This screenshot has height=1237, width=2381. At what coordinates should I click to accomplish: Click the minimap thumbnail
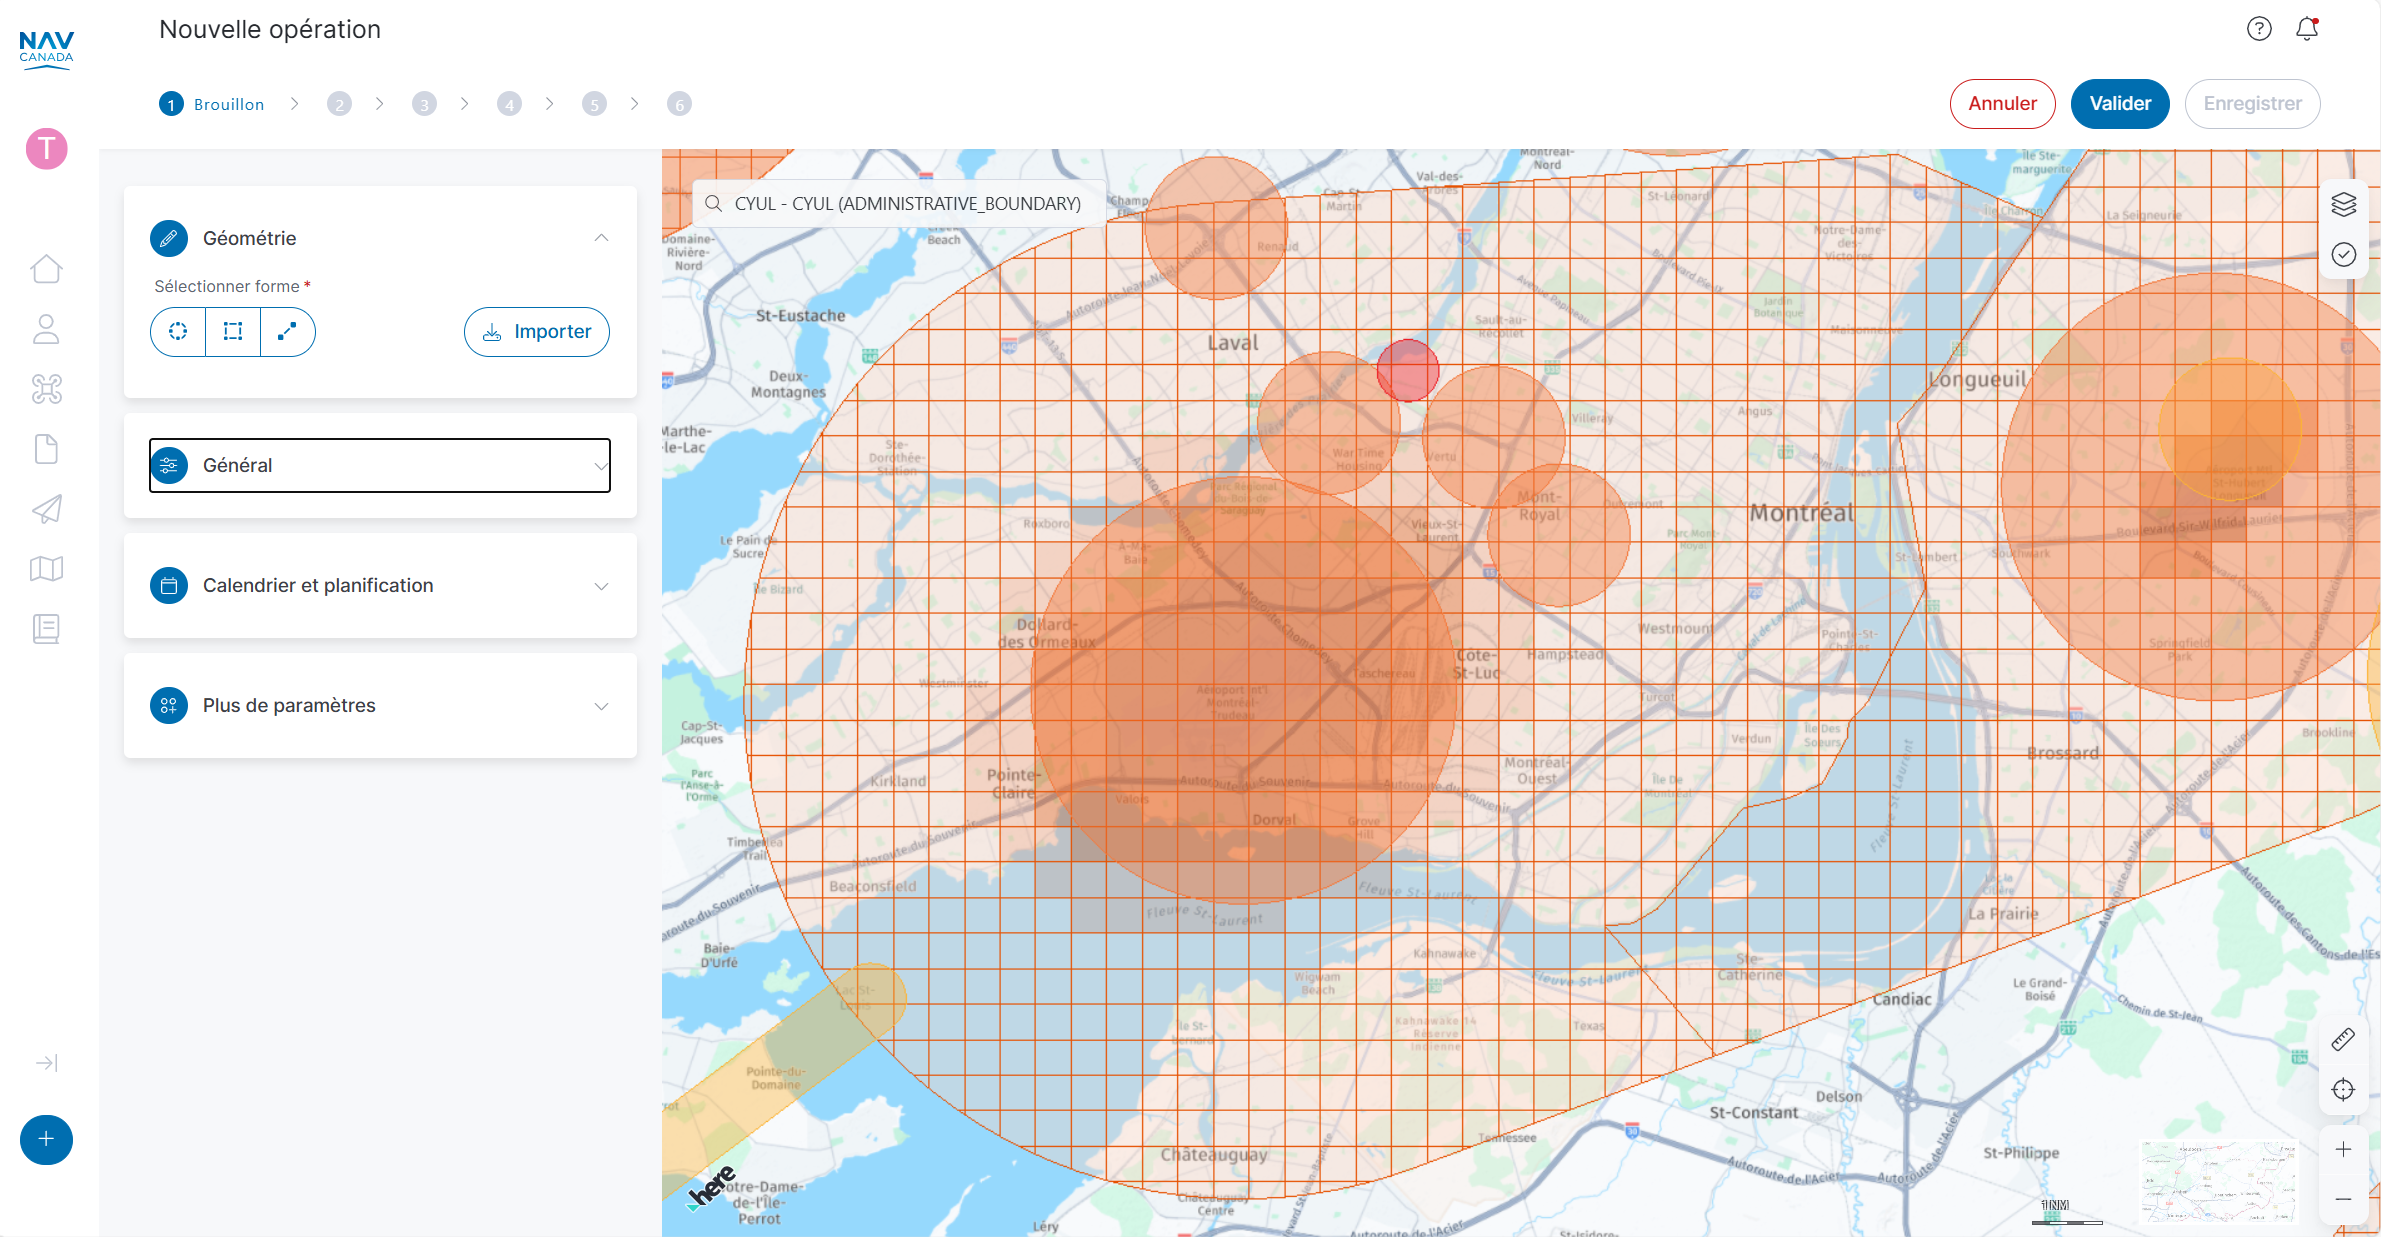click(2218, 1183)
